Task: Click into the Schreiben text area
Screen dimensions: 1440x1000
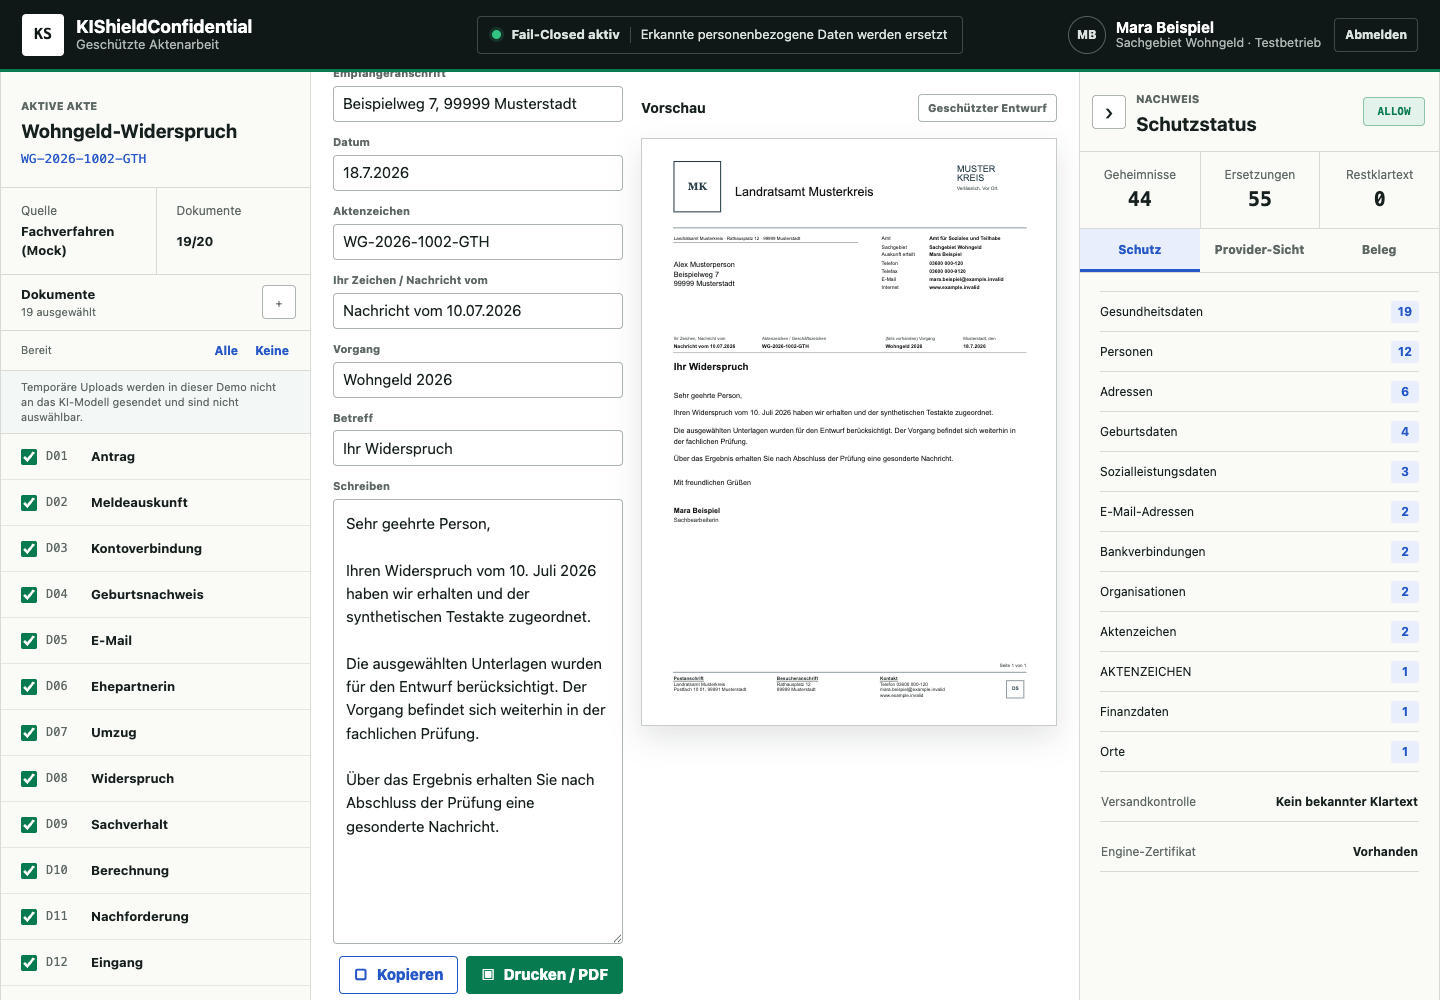Action: tap(478, 721)
